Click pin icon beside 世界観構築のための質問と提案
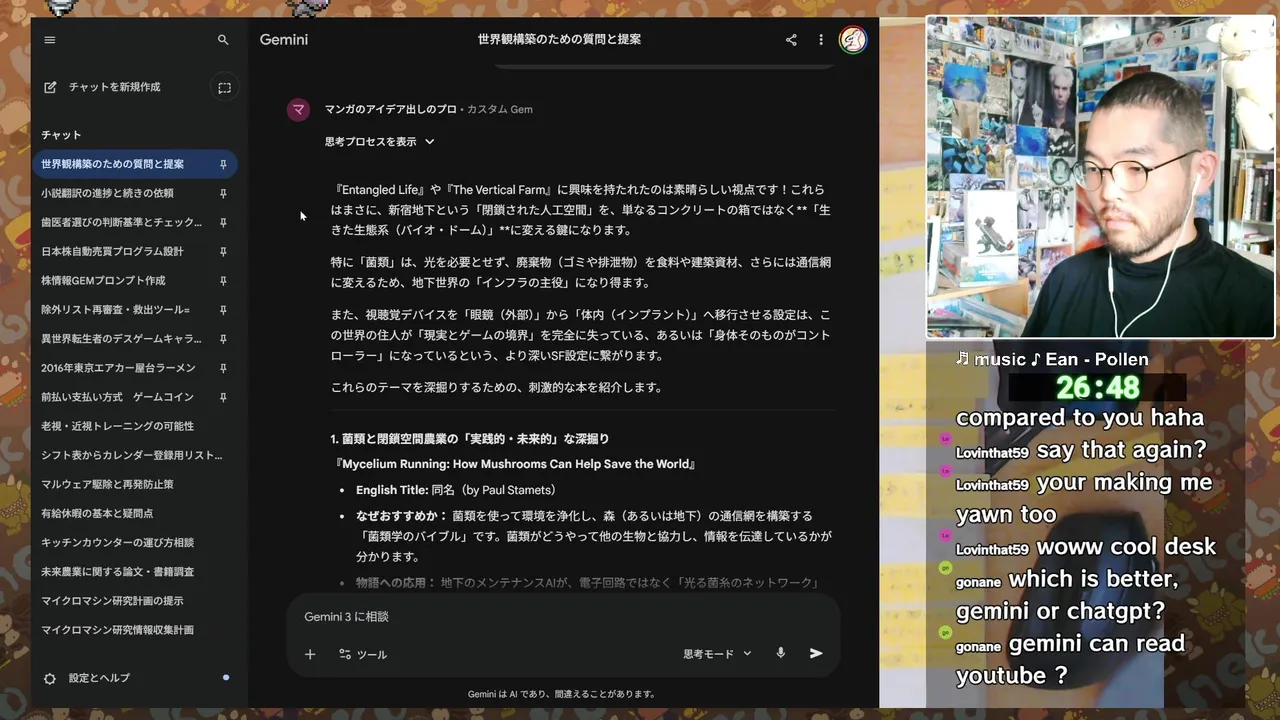The width and height of the screenshot is (1280, 720). point(223,164)
